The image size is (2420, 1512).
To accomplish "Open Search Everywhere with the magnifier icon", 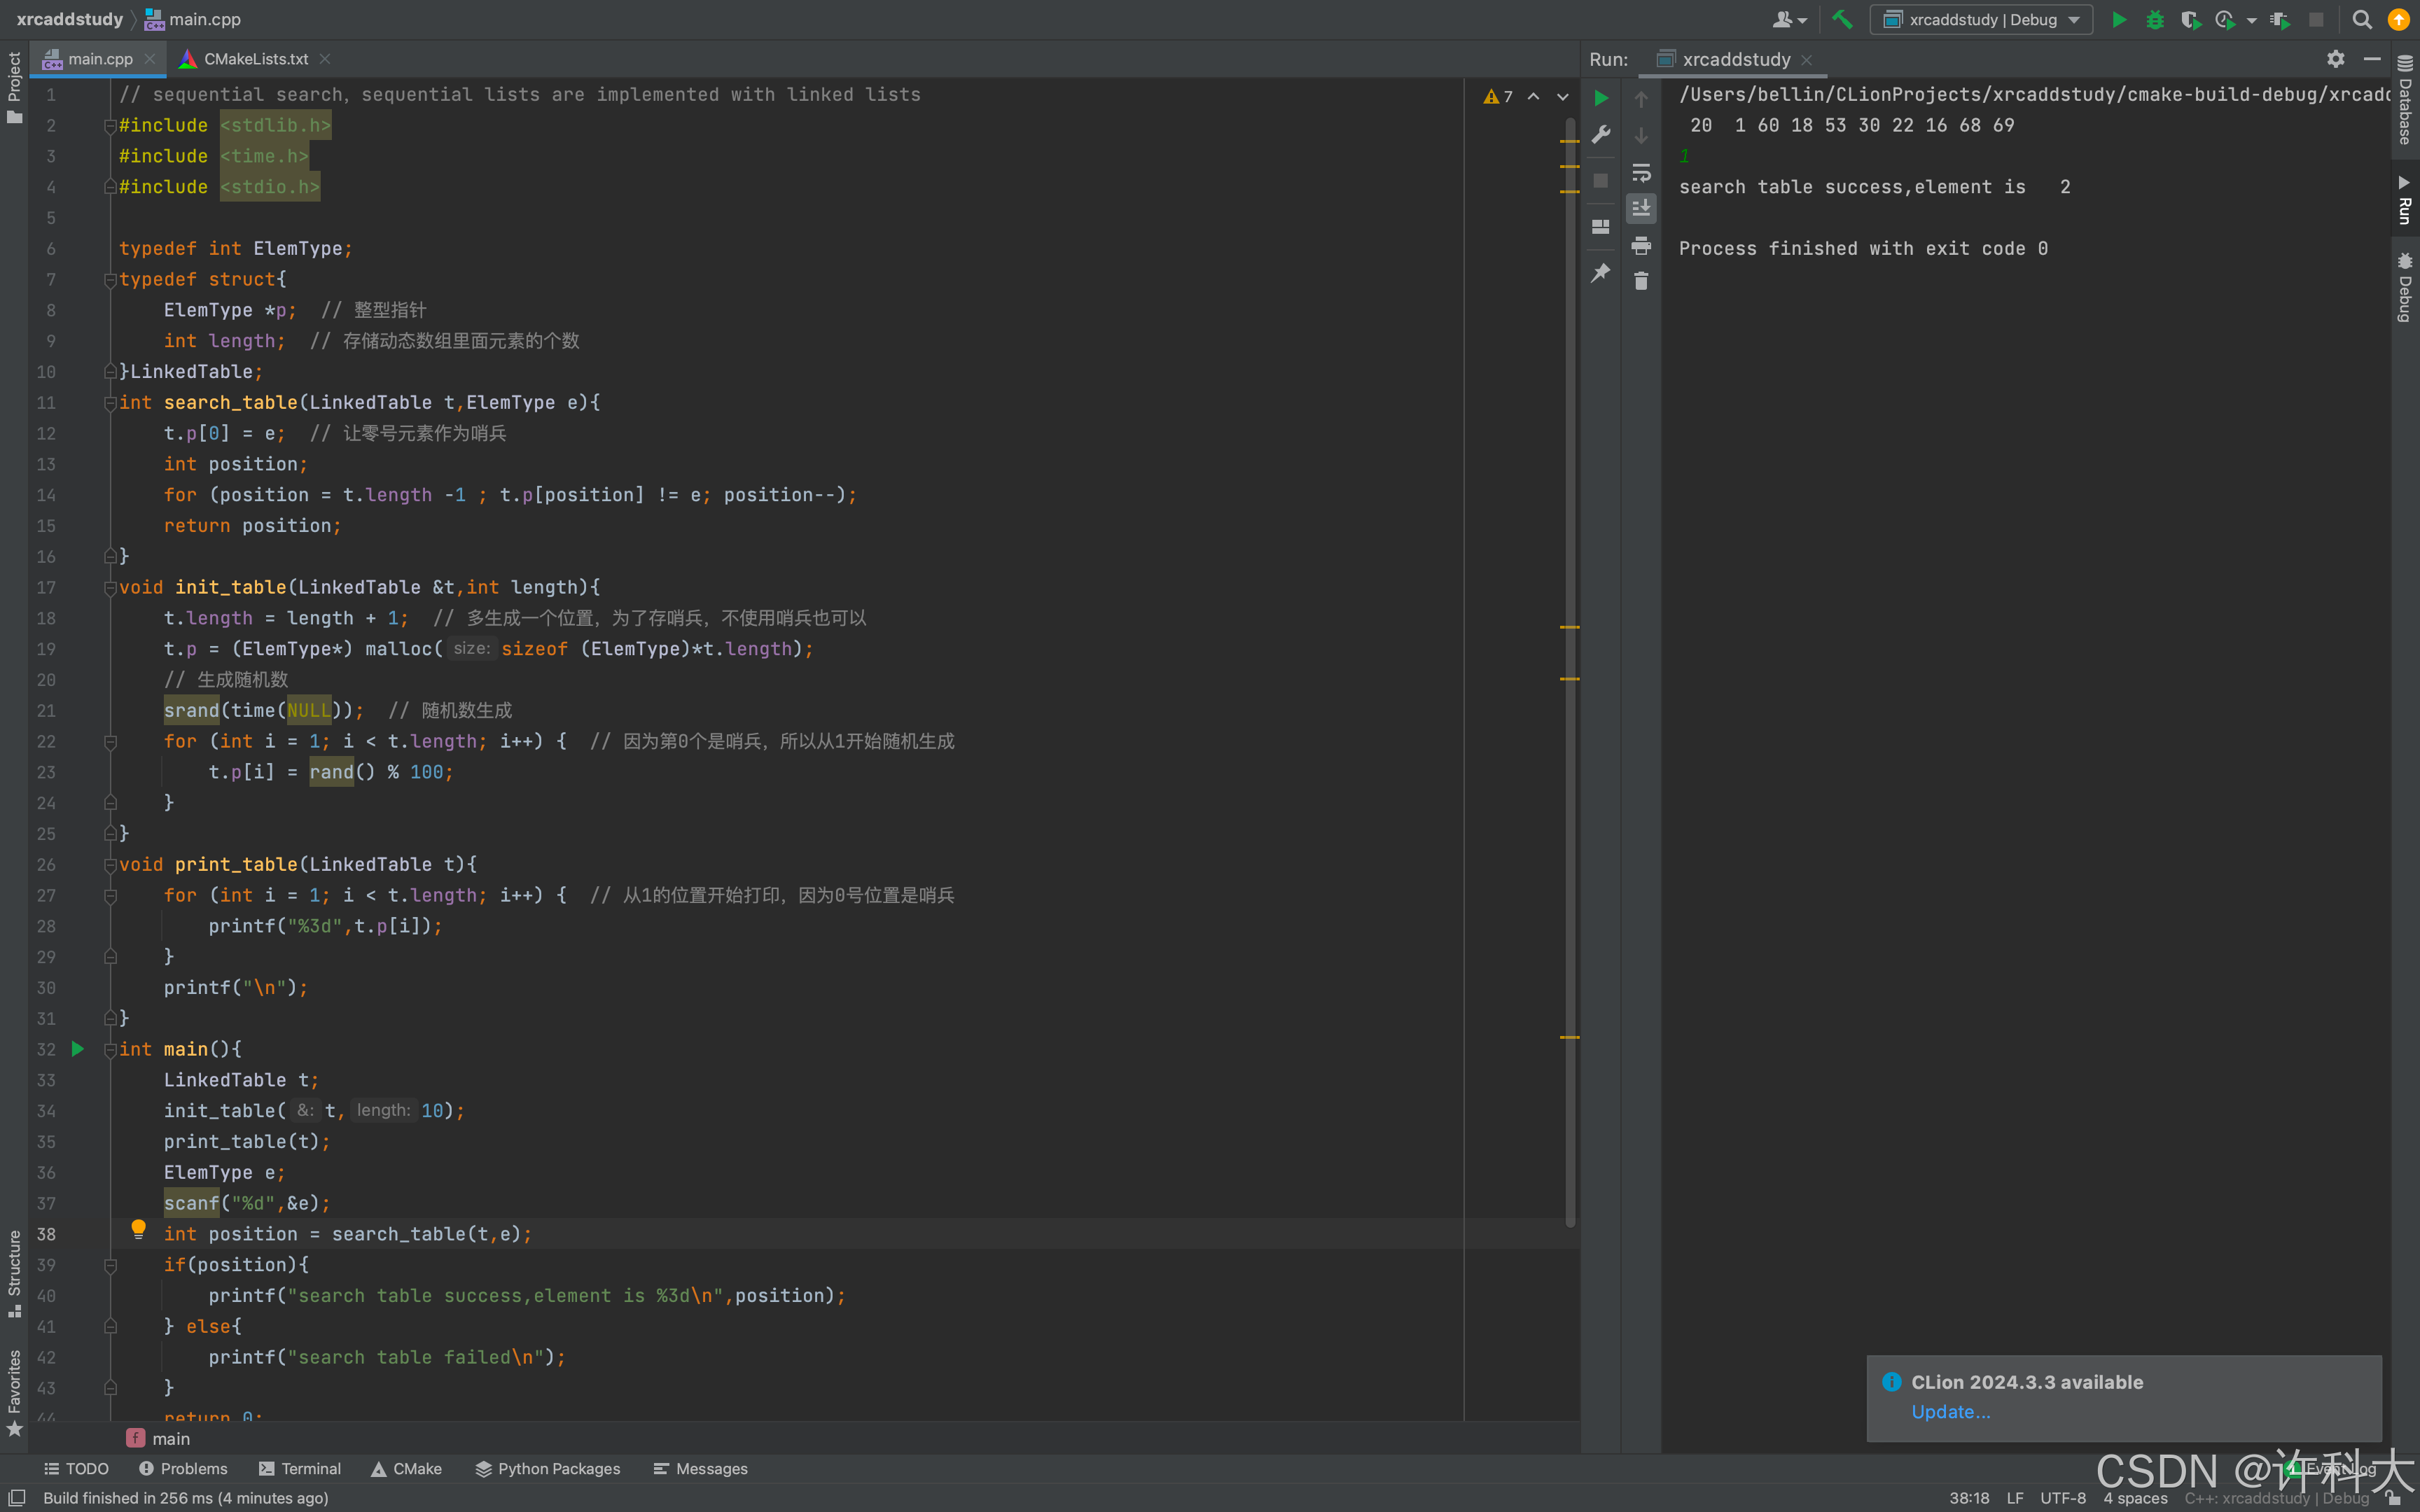I will 2362,19.
